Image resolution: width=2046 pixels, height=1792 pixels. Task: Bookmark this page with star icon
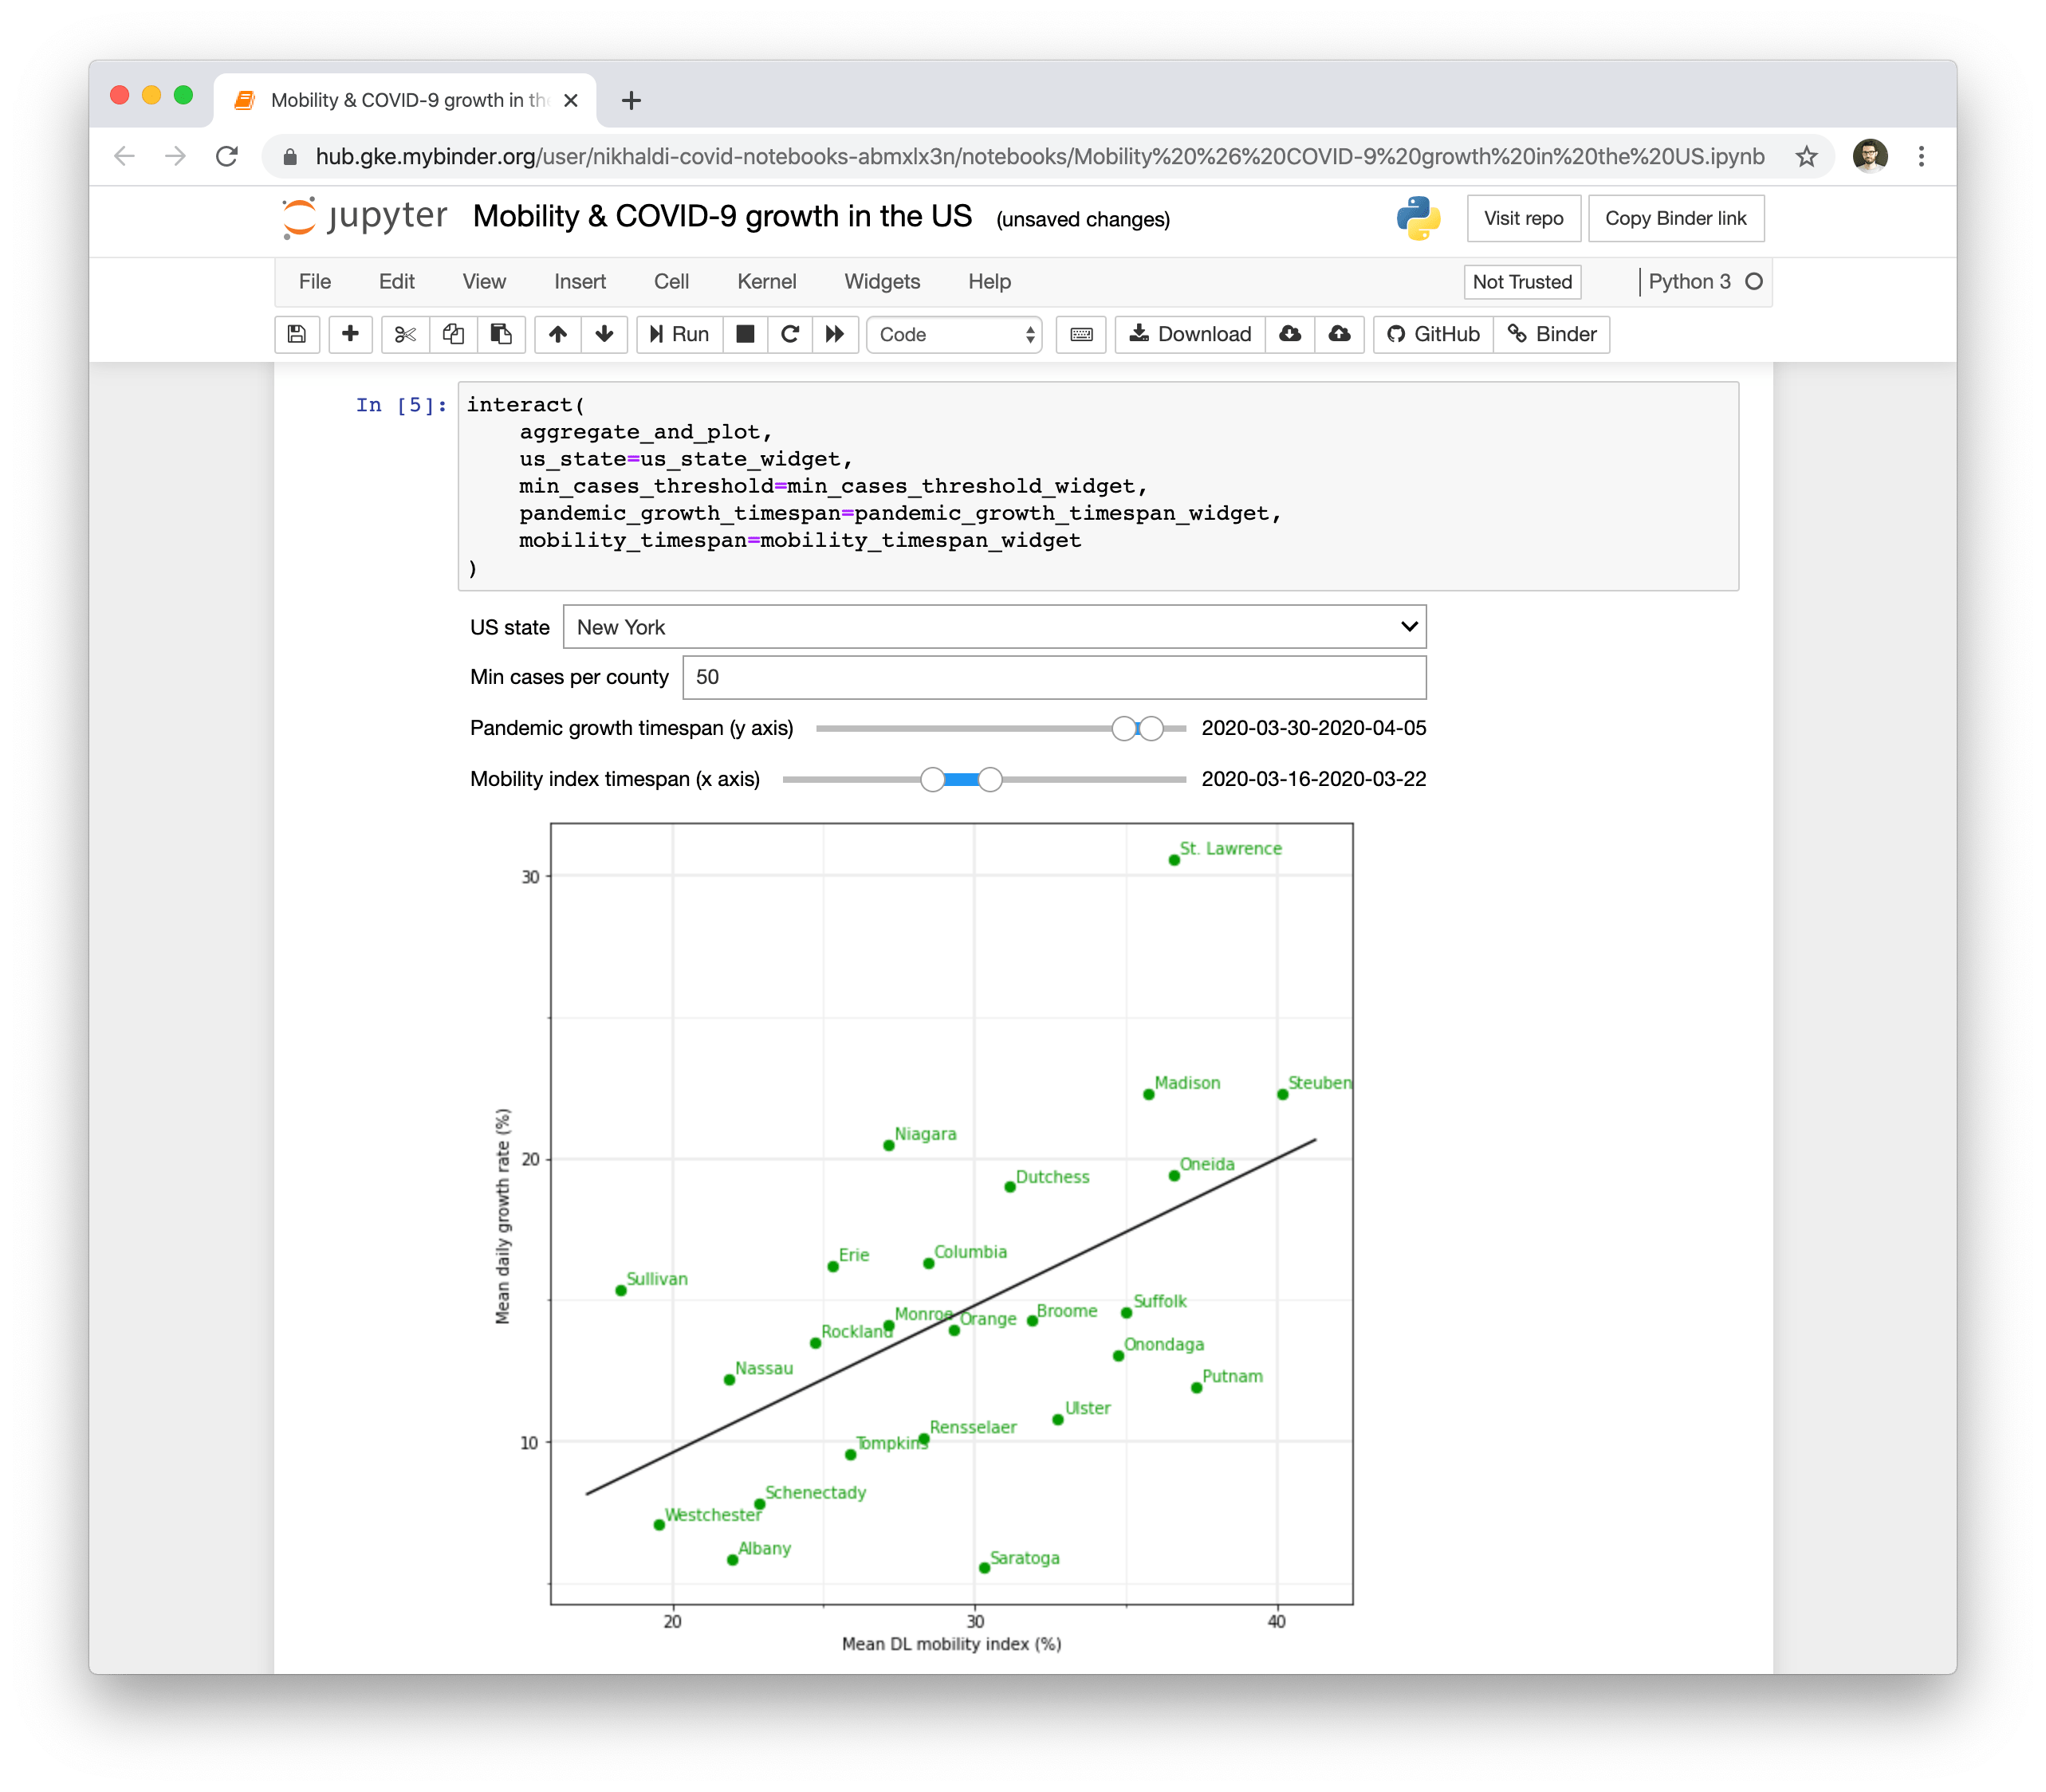(x=1806, y=156)
